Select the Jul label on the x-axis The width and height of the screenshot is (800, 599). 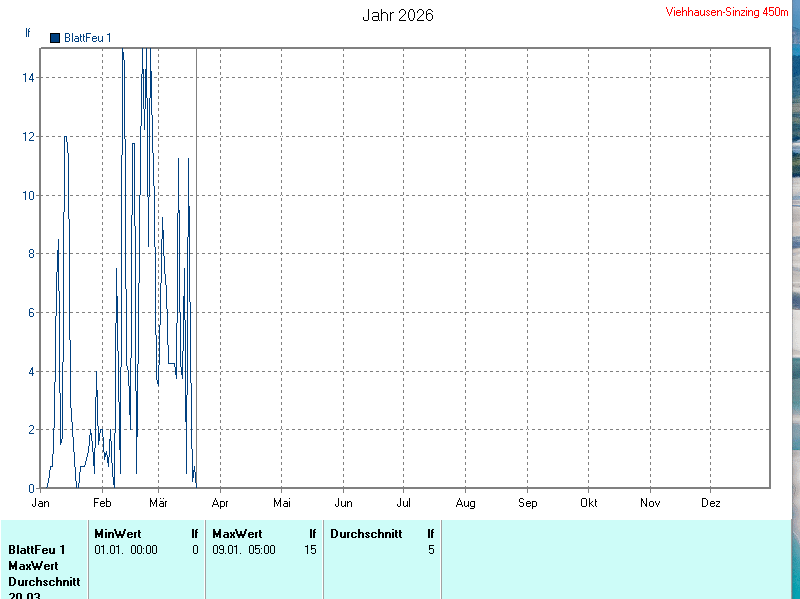pyautogui.click(x=404, y=502)
